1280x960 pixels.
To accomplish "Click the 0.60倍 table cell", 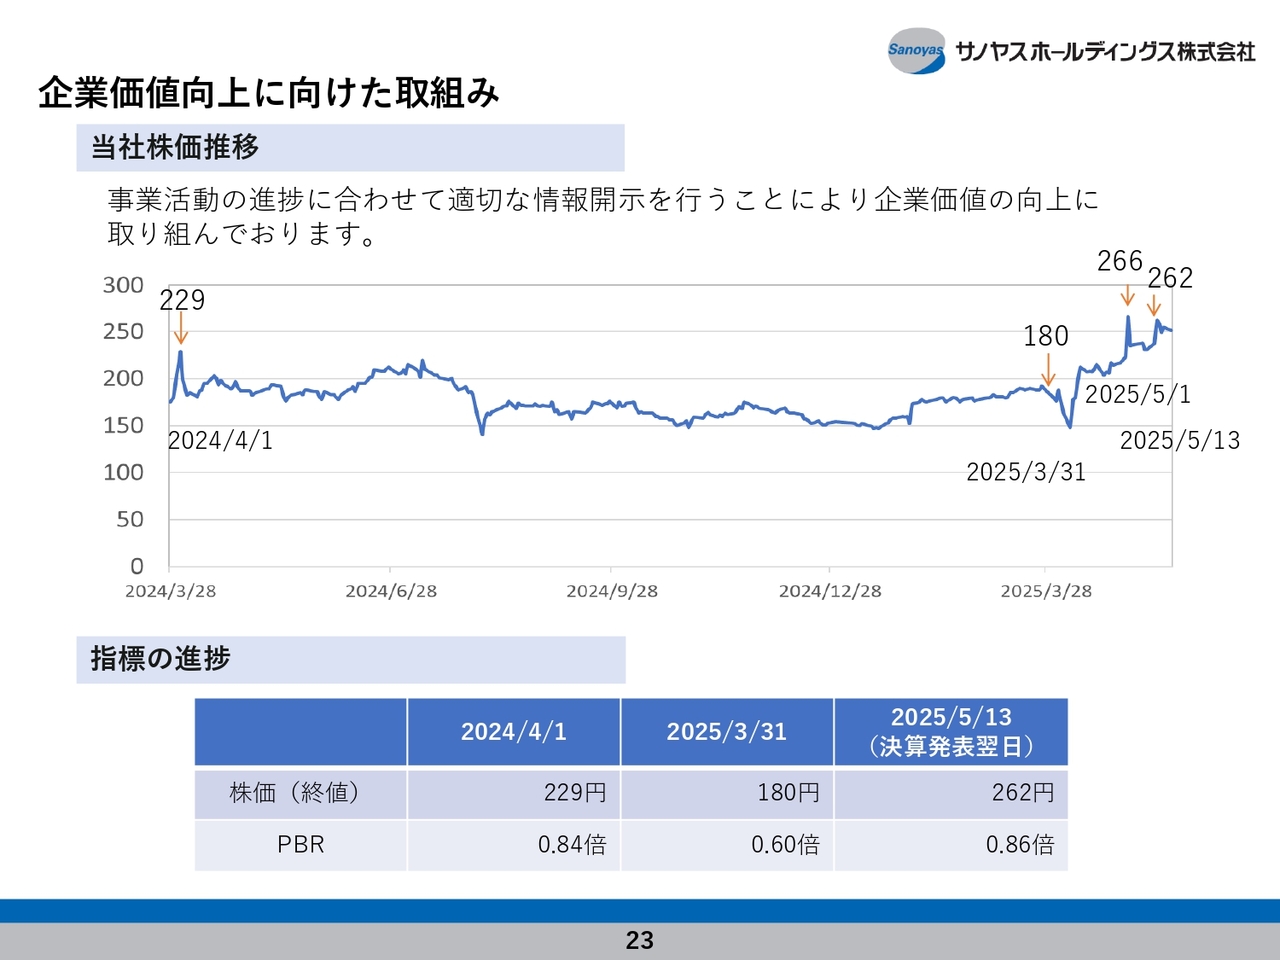I will [727, 845].
